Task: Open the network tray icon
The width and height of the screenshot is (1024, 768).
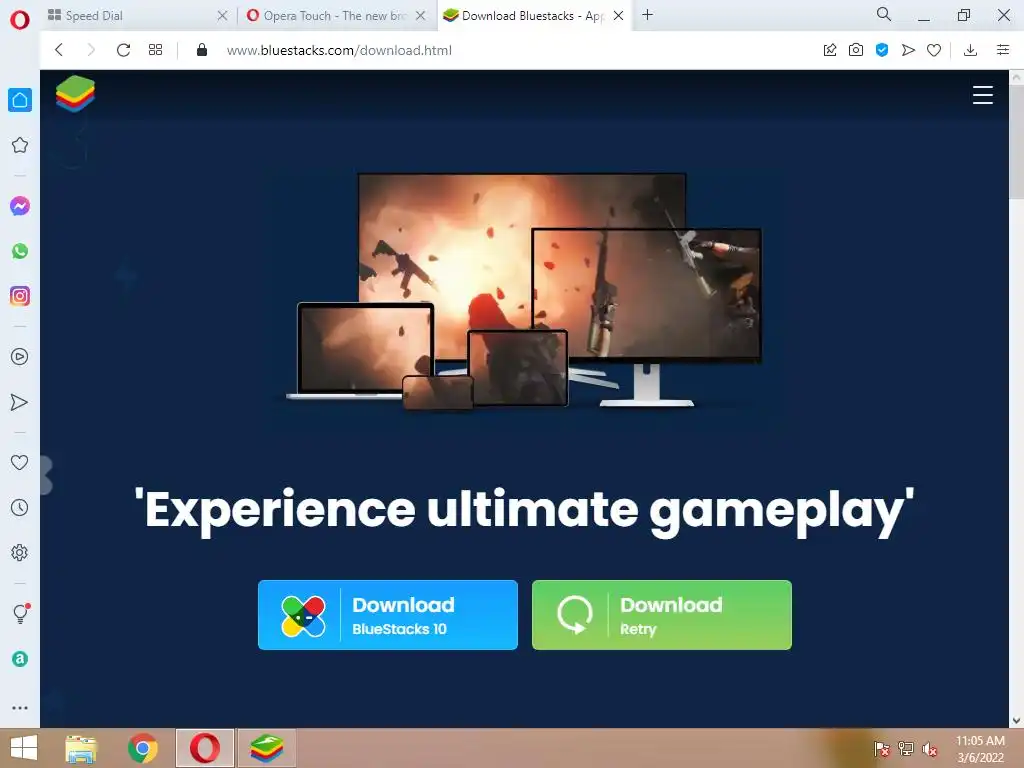Action: [x=906, y=749]
